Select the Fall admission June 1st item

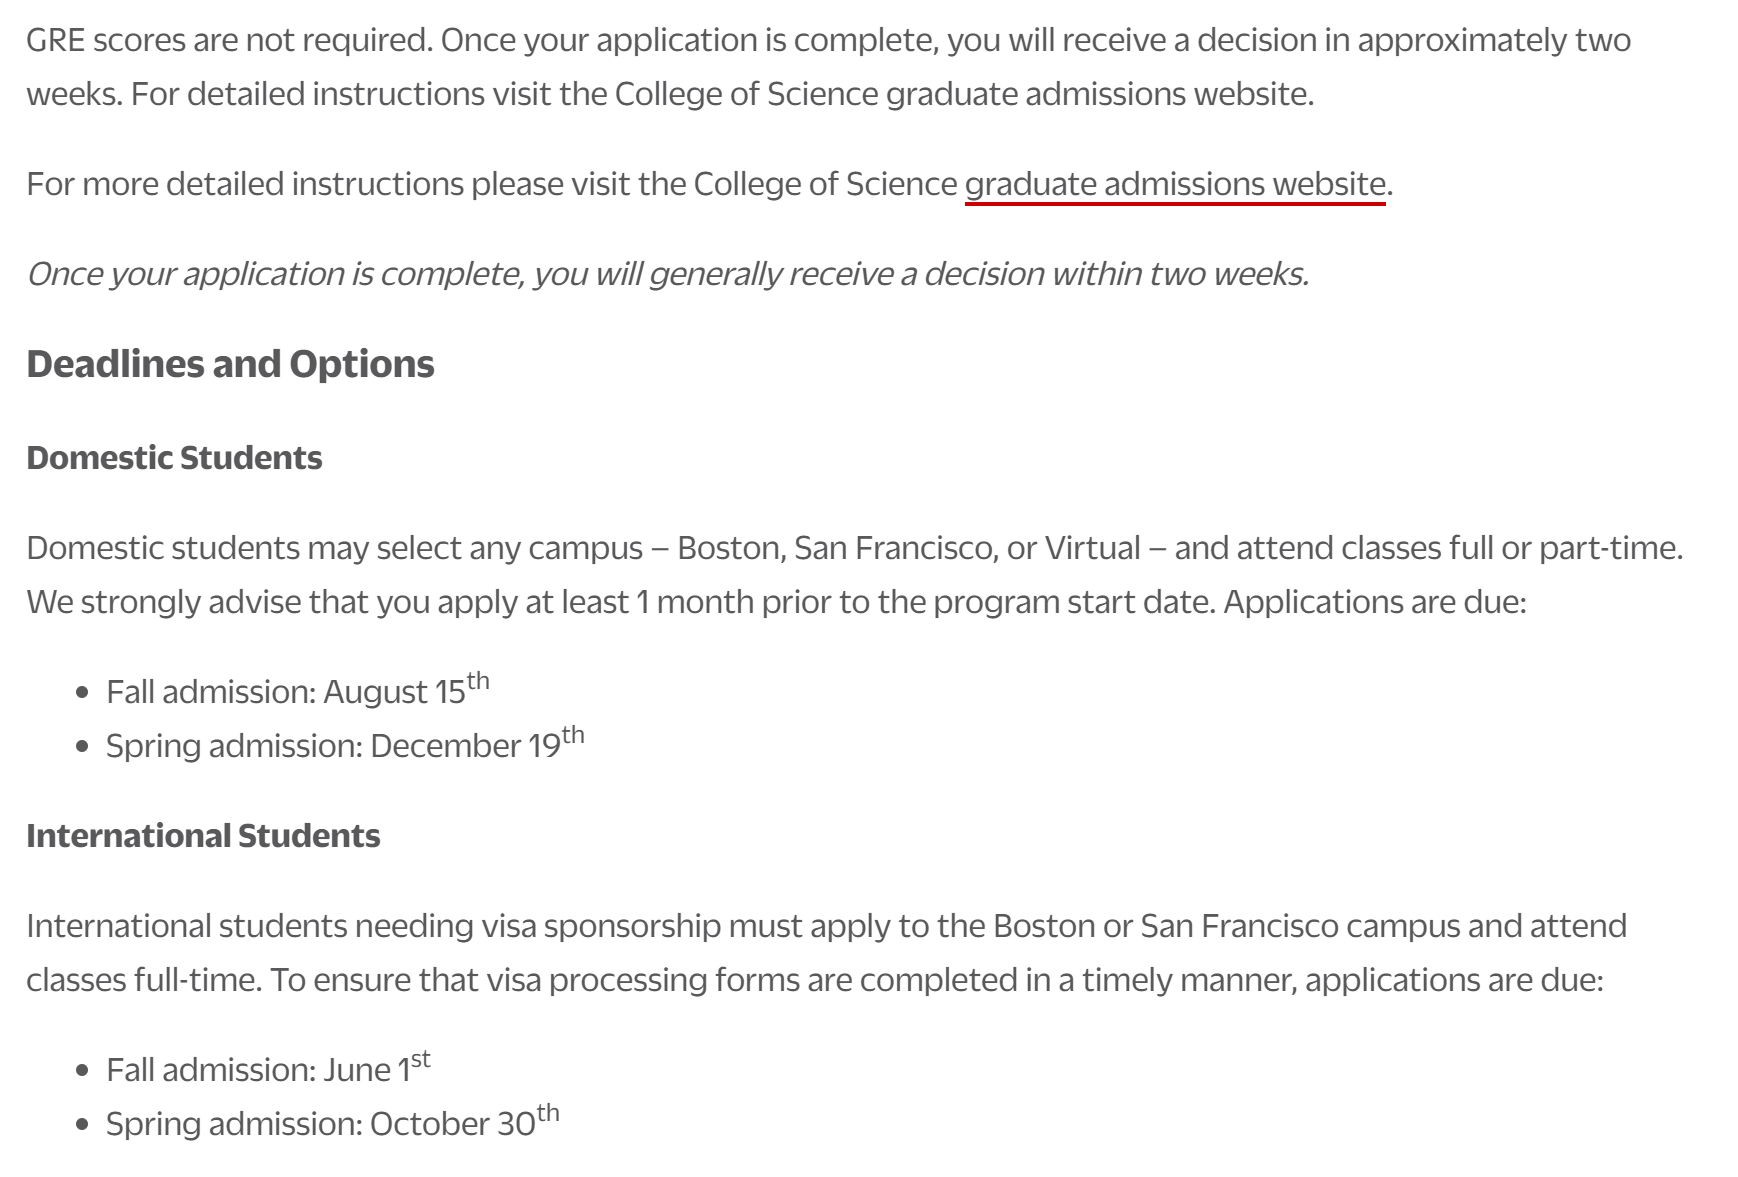tap(267, 1069)
